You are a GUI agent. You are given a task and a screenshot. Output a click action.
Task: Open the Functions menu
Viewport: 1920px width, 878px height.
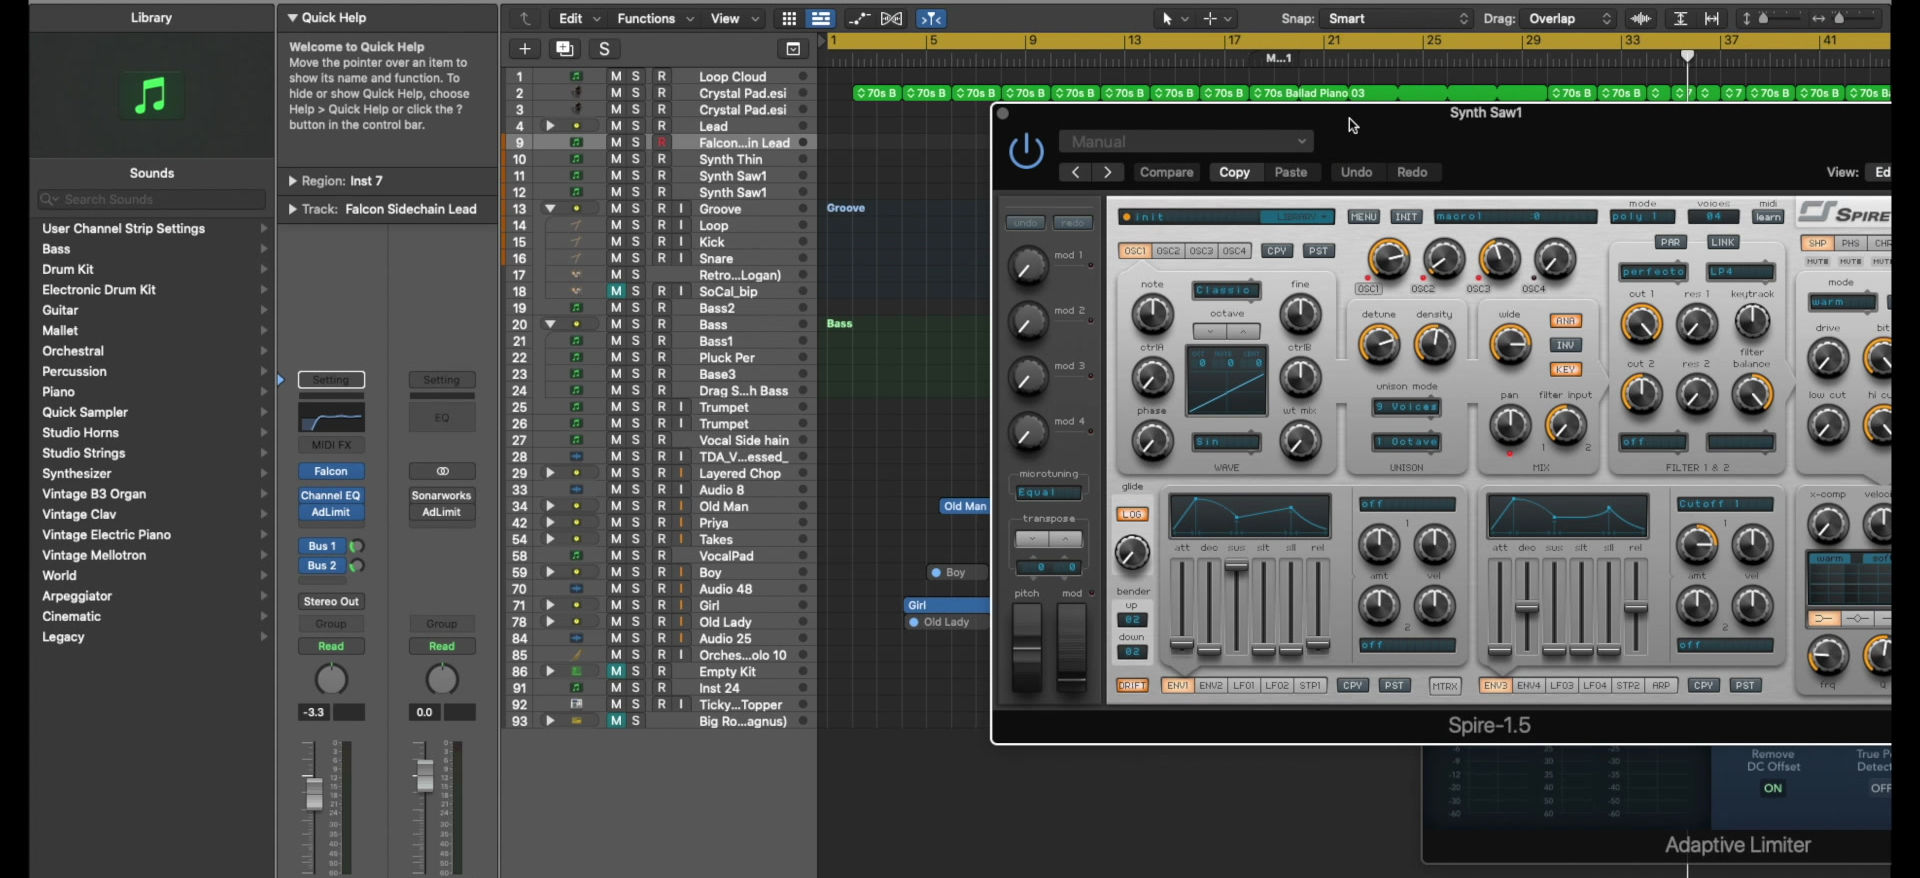(655, 18)
